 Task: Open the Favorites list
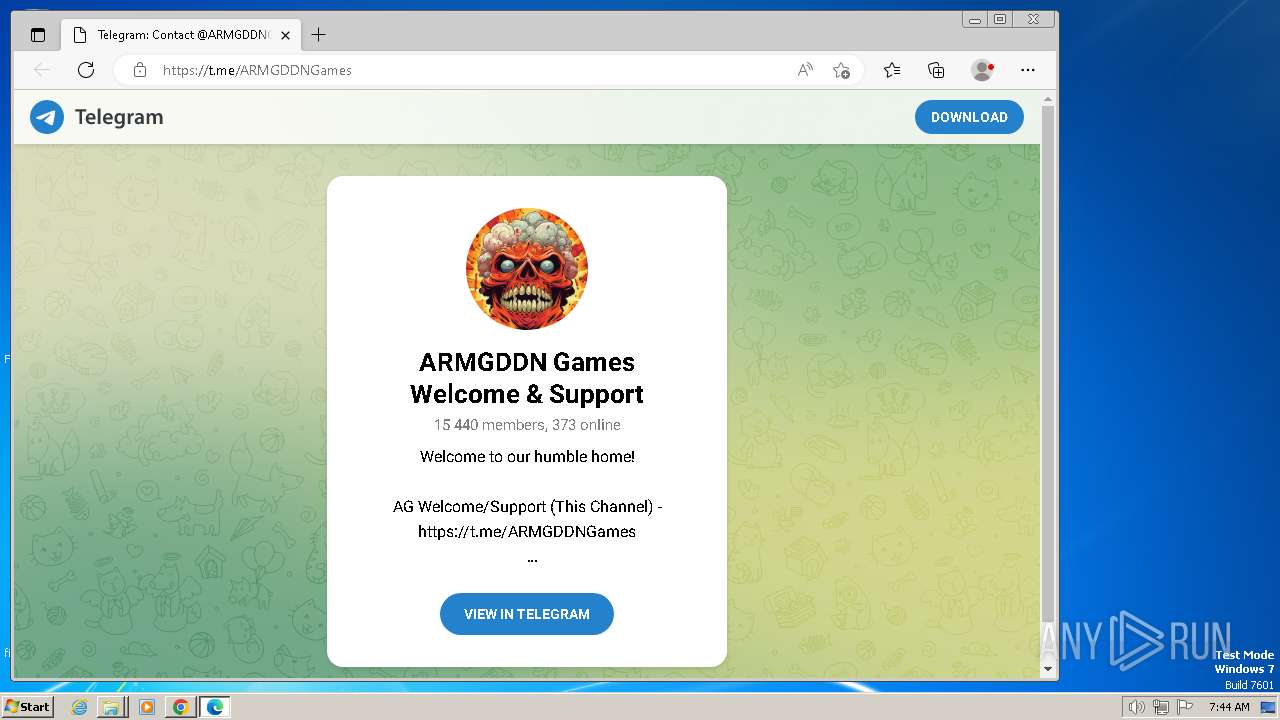click(x=892, y=70)
